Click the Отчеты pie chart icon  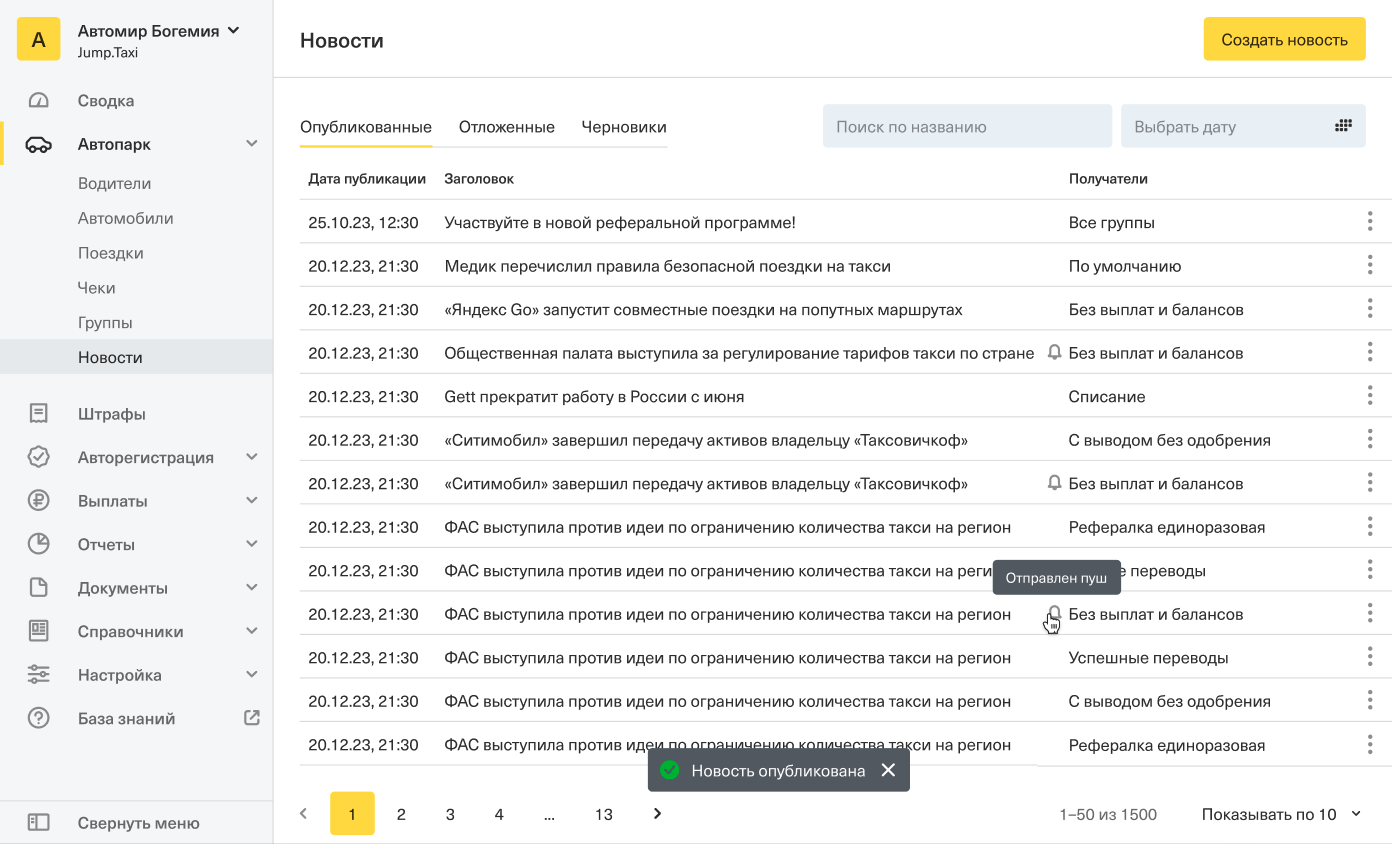coord(38,545)
